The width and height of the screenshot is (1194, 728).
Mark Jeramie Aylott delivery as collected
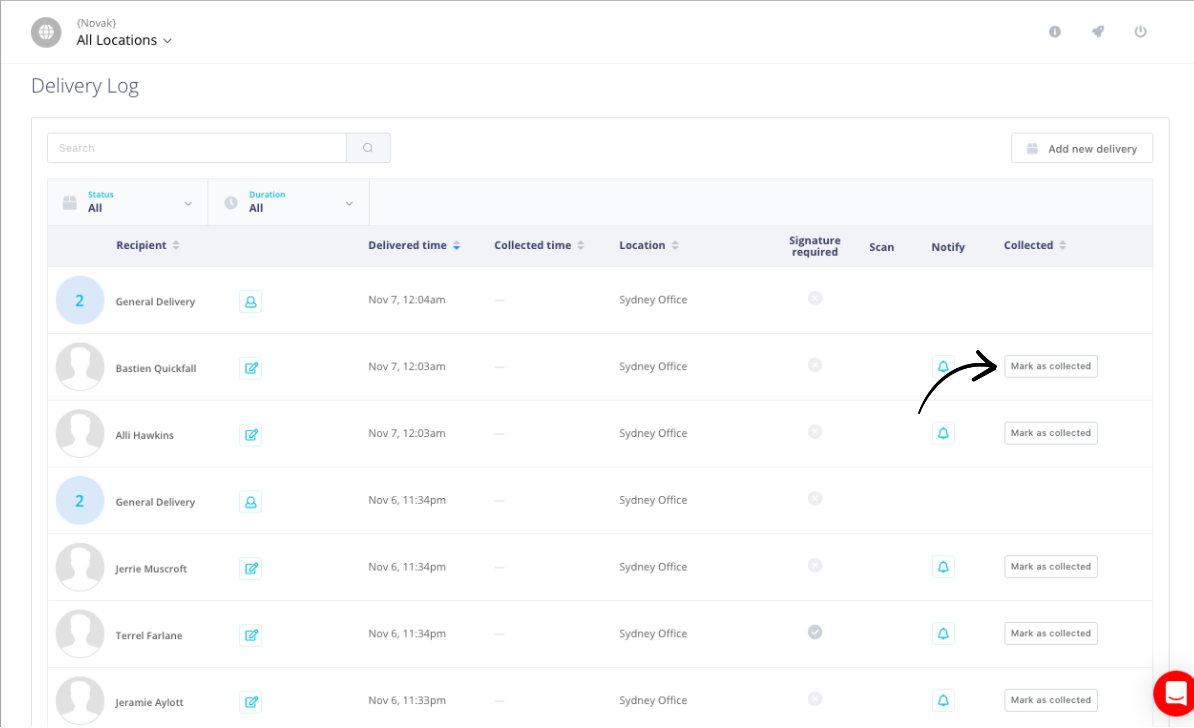[x=1051, y=700]
